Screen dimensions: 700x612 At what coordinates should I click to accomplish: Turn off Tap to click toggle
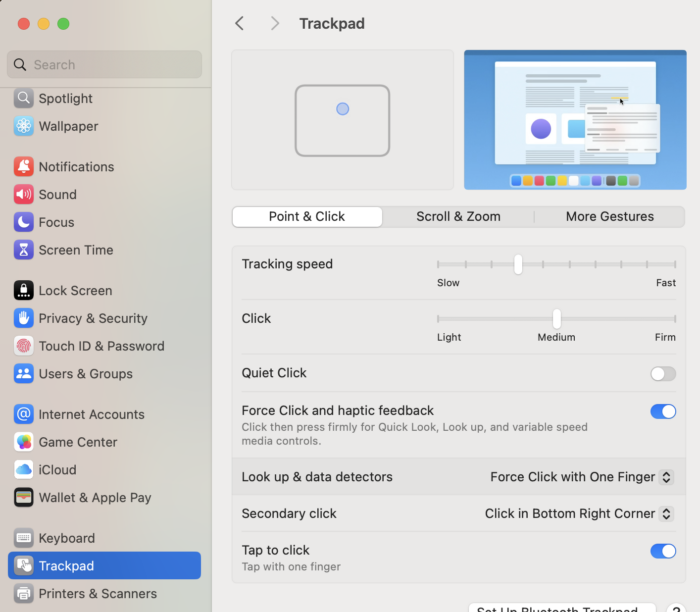[662, 551]
